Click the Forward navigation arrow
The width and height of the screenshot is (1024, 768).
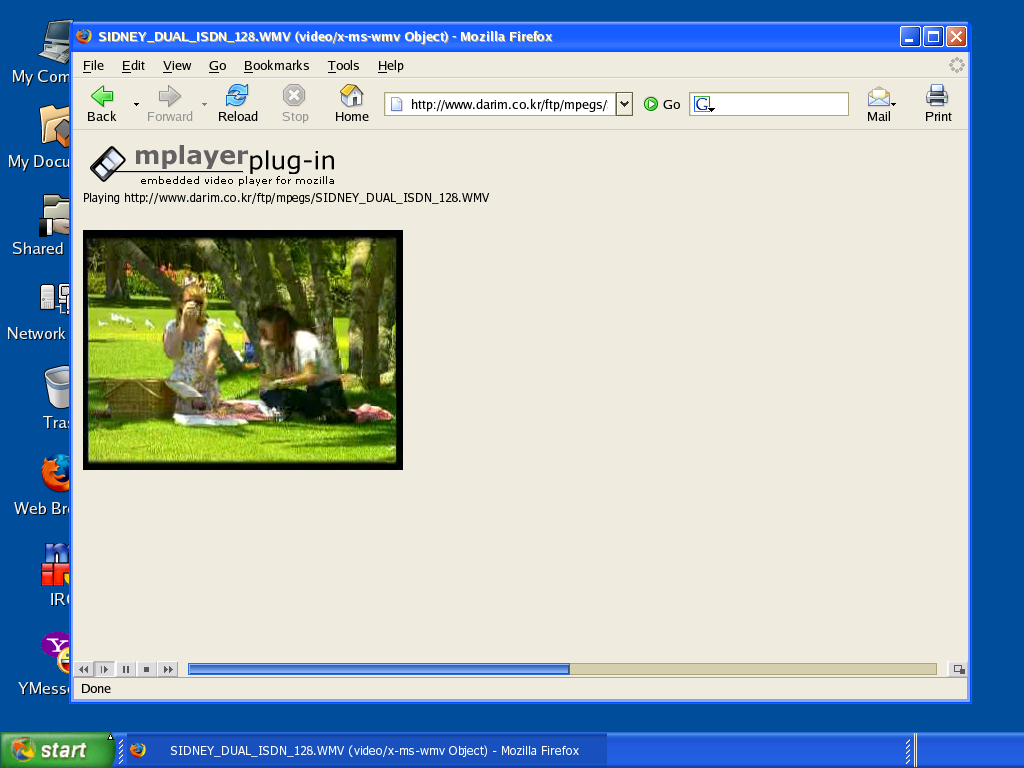tap(170, 104)
